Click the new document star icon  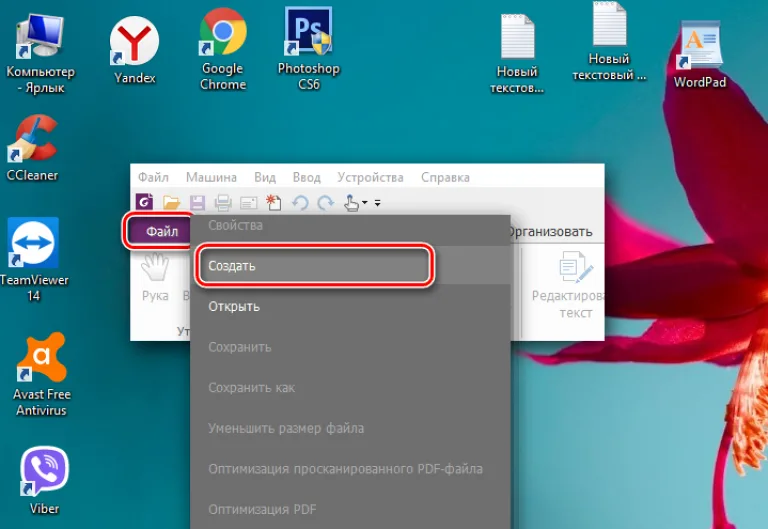(274, 202)
